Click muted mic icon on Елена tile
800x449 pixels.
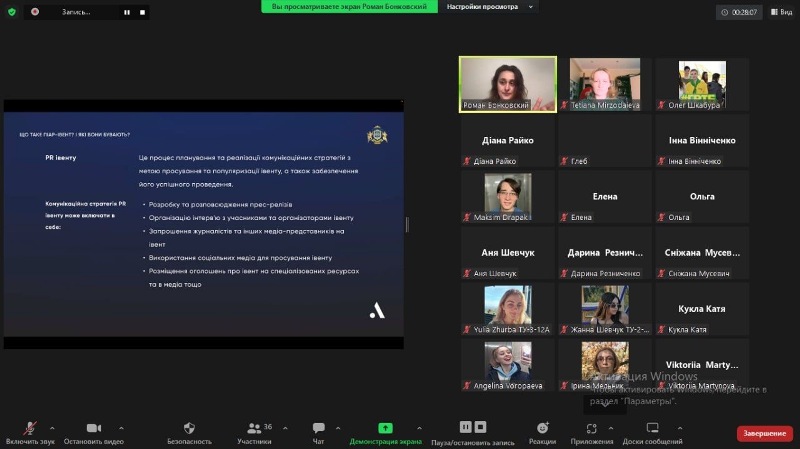point(564,217)
